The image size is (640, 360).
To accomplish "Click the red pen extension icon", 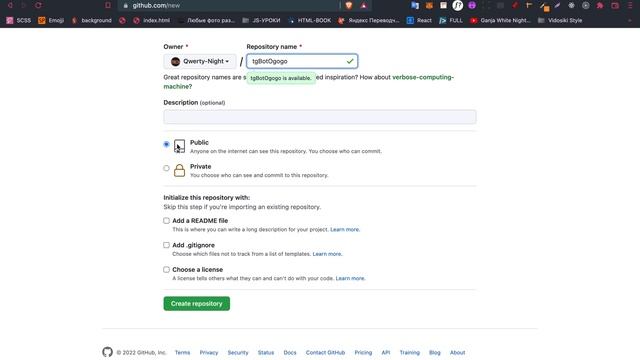I will [515, 5].
